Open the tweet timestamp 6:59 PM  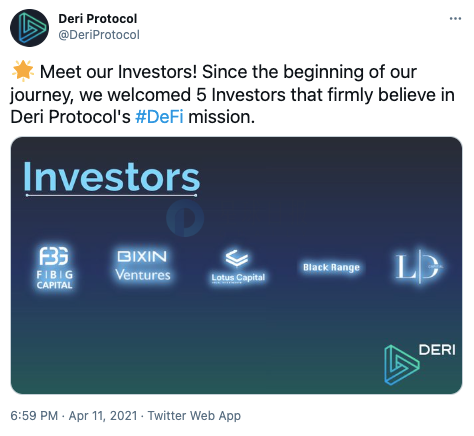click(34, 416)
